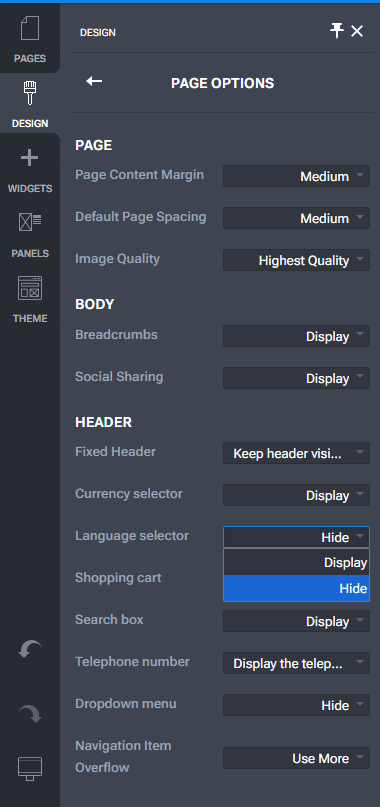Image resolution: width=380 pixels, height=807 pixels.
Task: Open Image Quality dropdown
Action: [296, 260]
